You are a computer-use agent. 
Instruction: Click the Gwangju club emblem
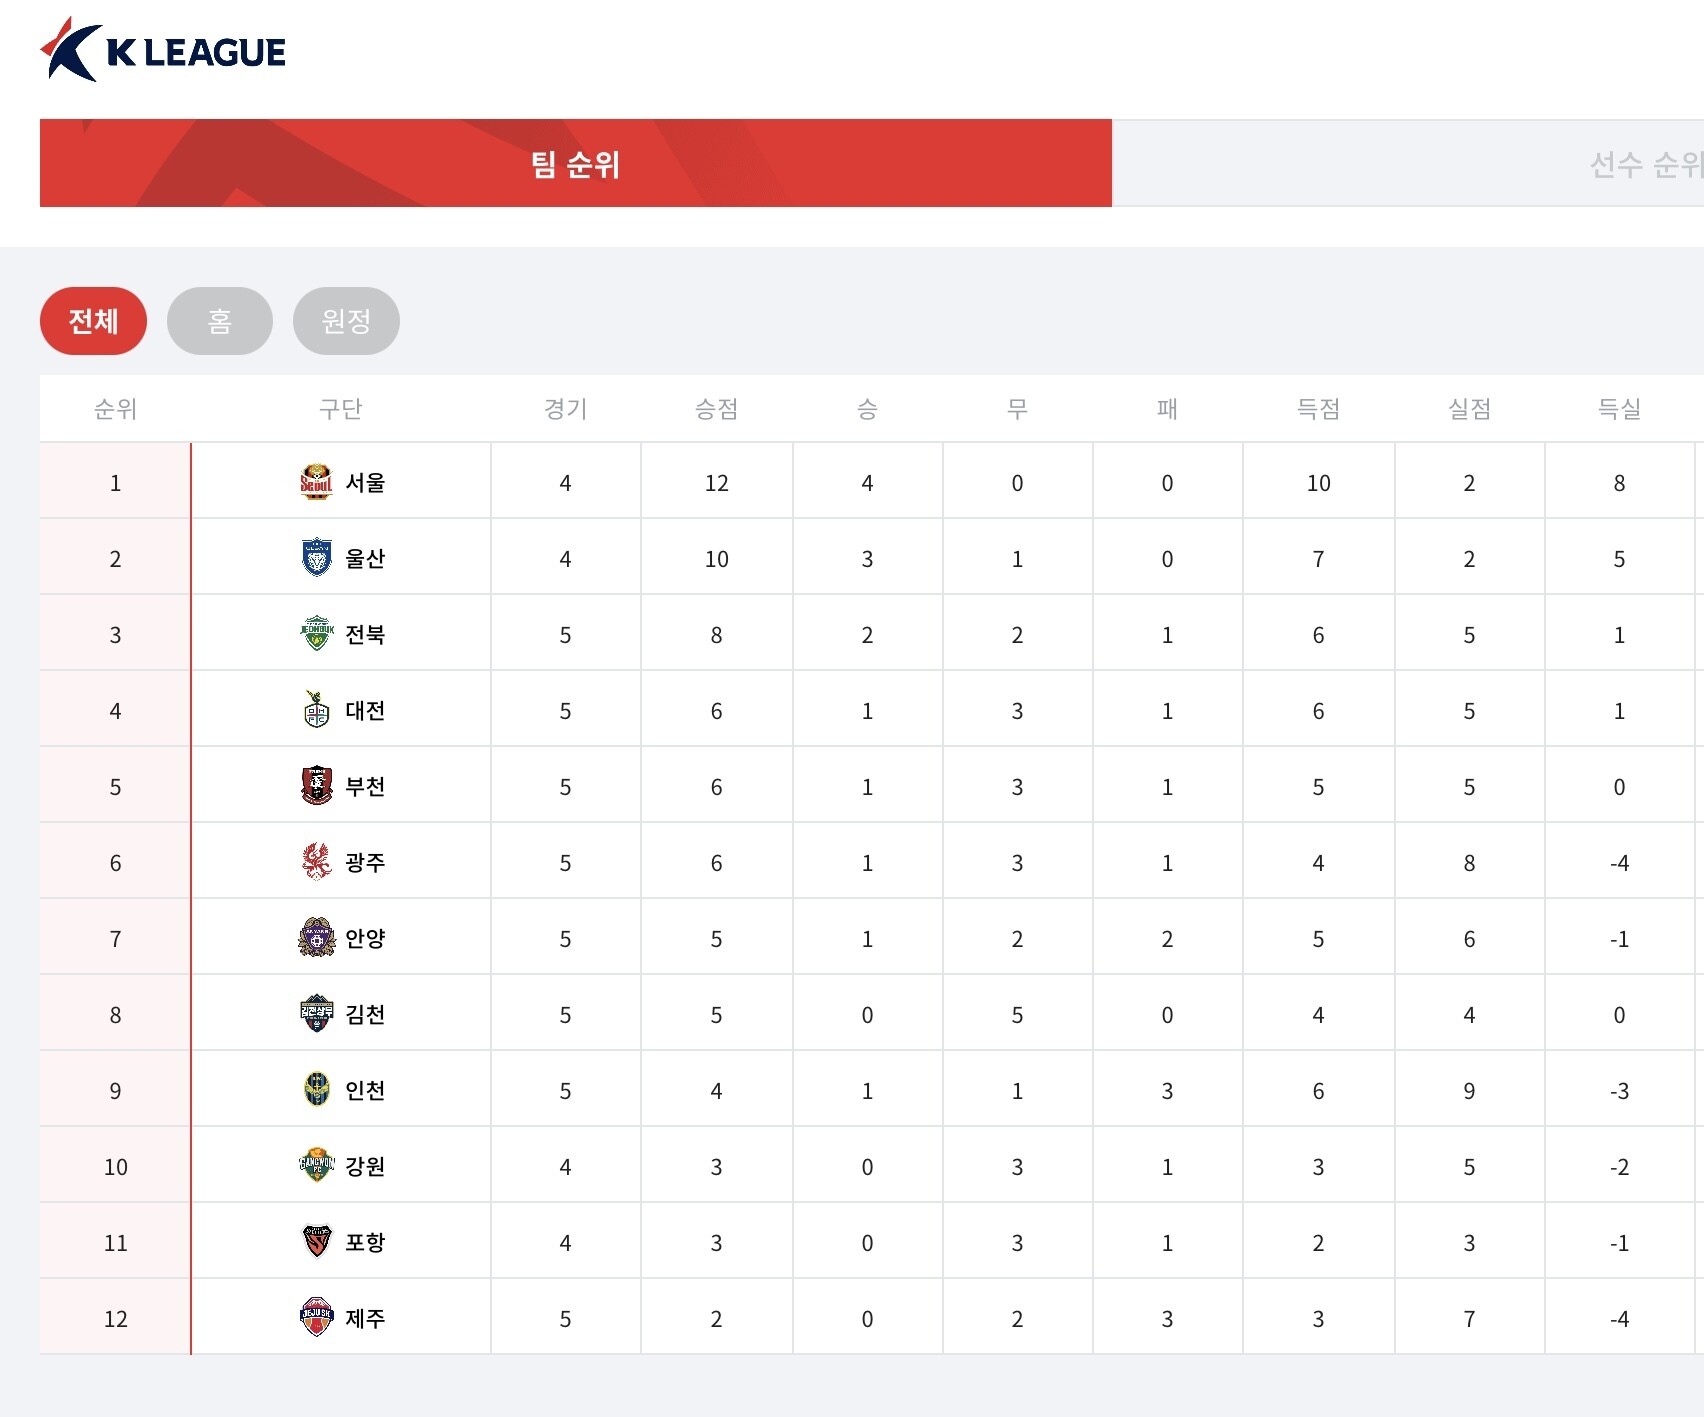(x=316, y=862)
